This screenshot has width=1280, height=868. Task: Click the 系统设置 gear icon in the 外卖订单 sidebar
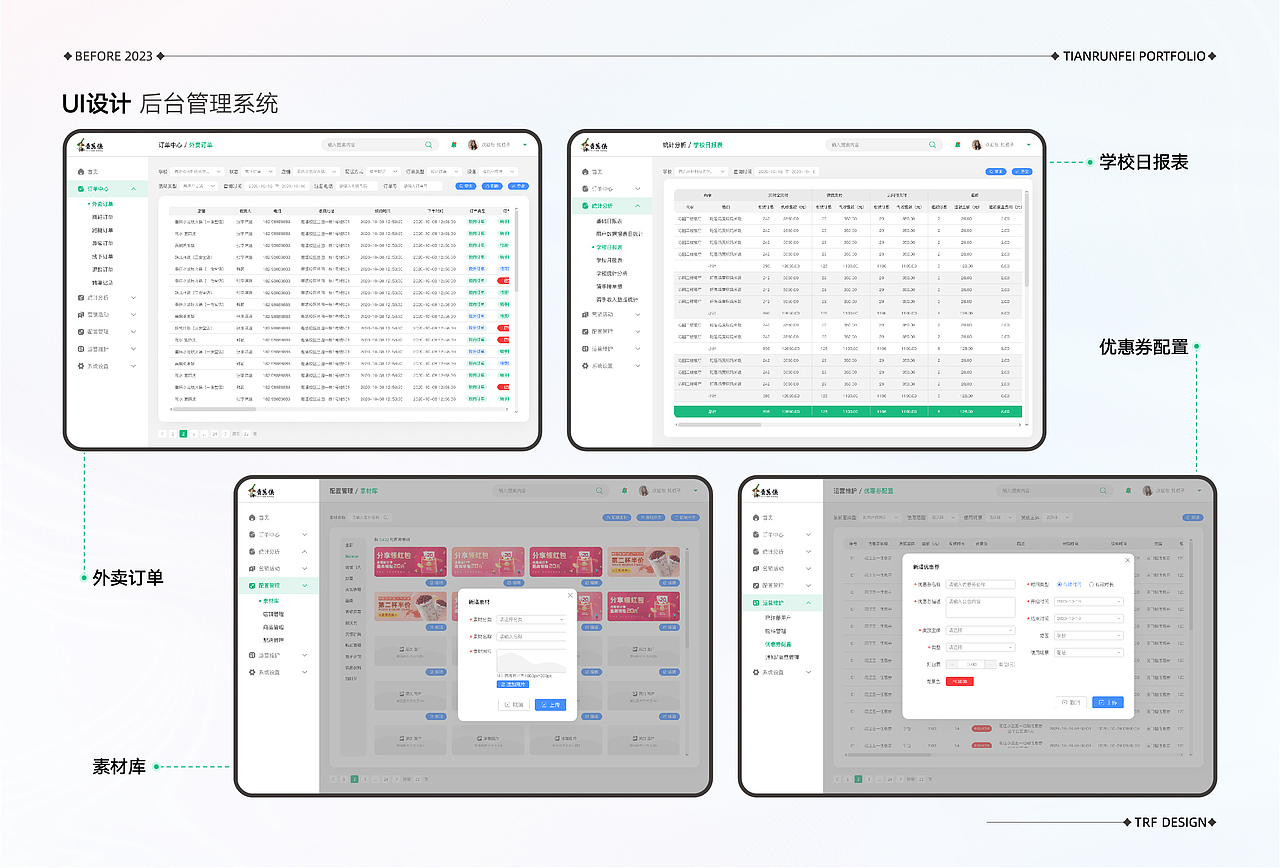(x=80, y=366)
